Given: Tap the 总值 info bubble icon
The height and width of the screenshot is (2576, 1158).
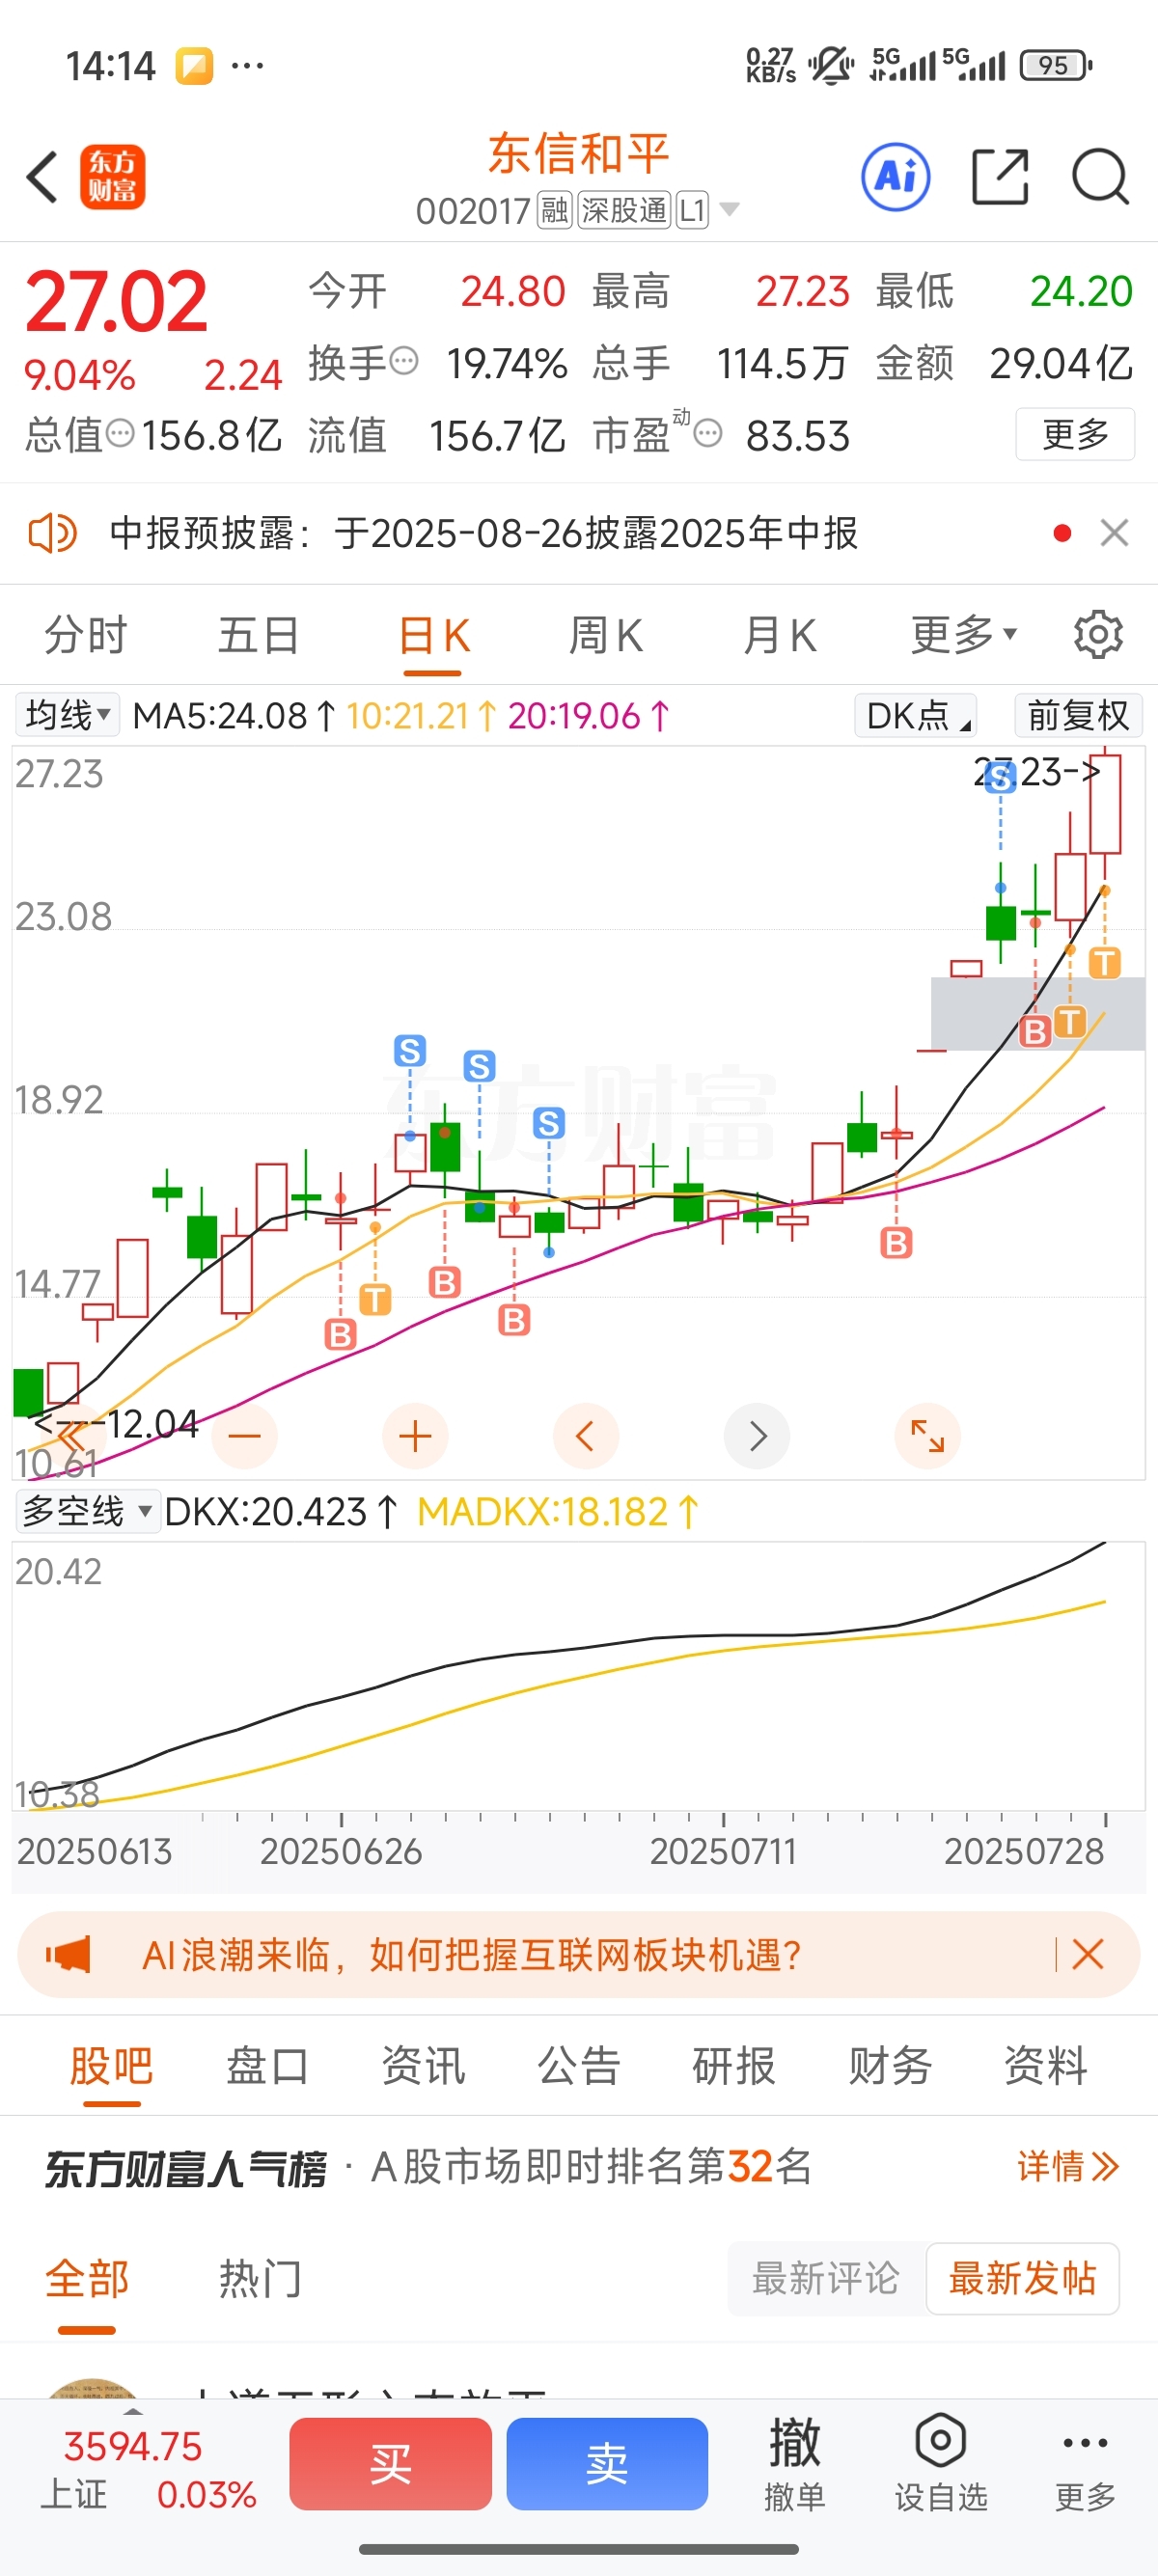Looking at the screenshot, I should (120, 434).
